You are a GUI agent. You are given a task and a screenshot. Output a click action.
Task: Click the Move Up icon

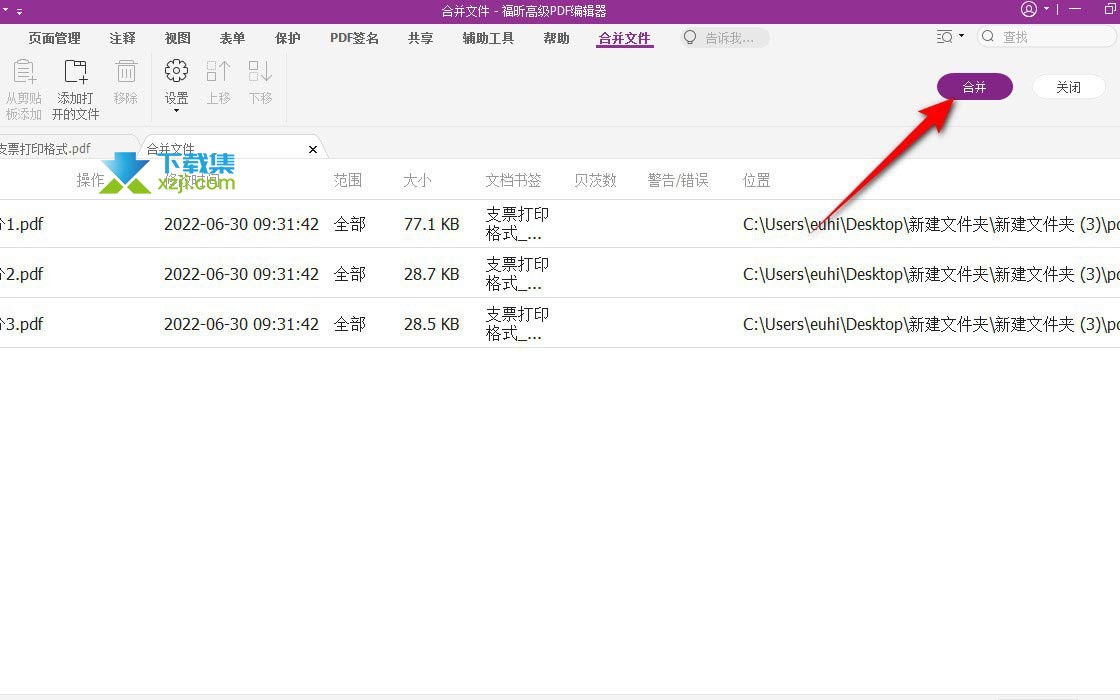point(219,71)
